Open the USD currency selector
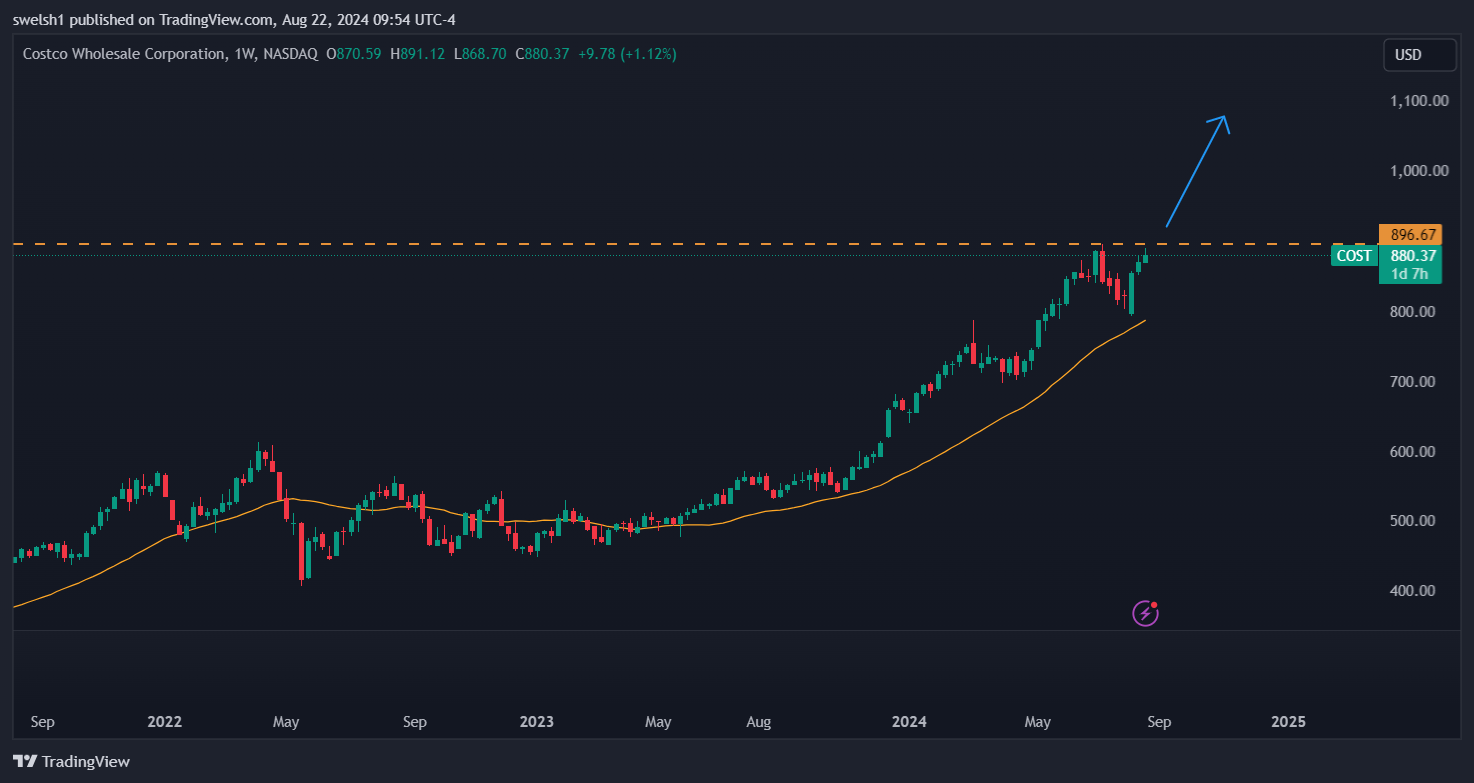This screenshot has height=783, width=1474. tap(1419, 55)
